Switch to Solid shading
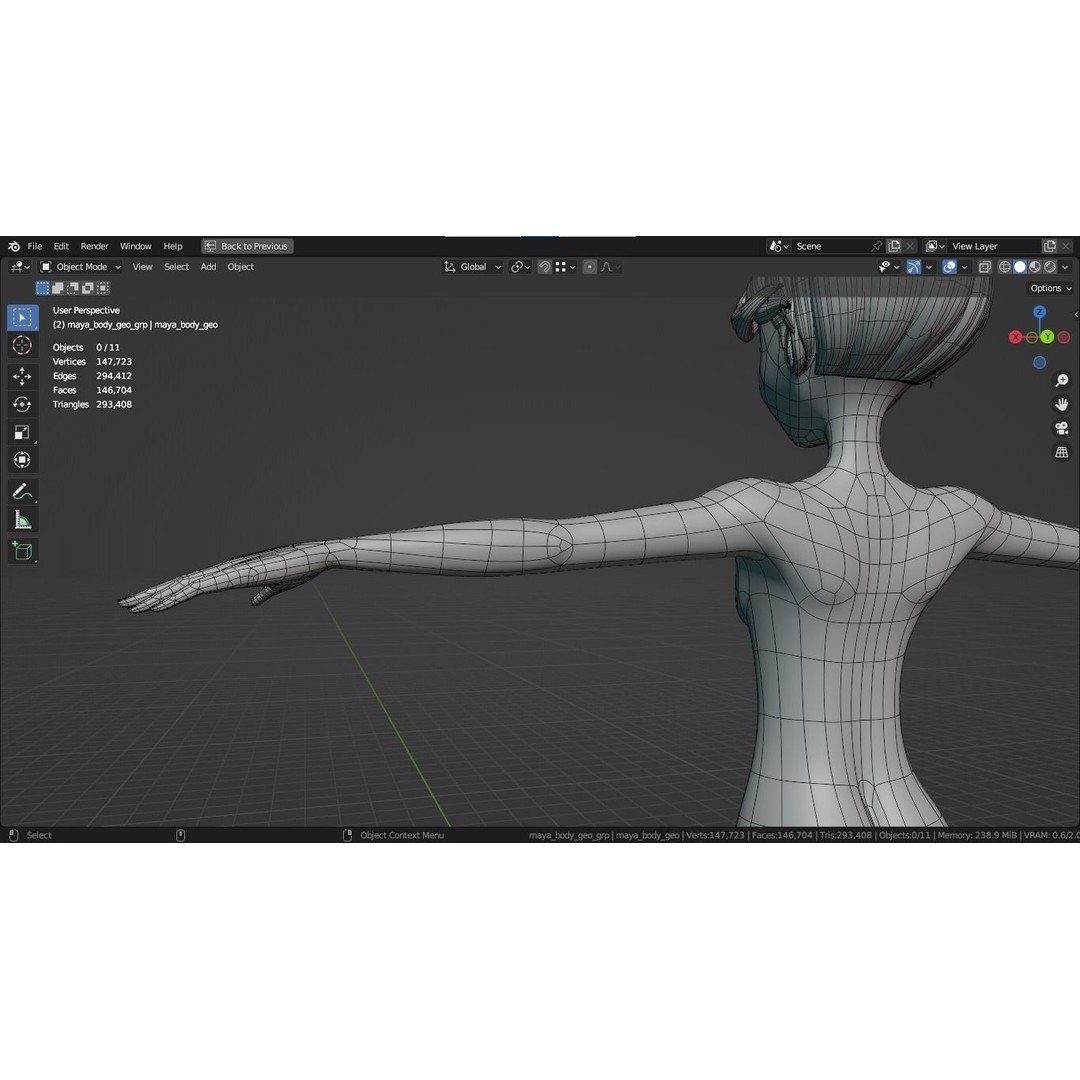The width and height of the screenshot is (1080, 1080). coord(1020,267)
